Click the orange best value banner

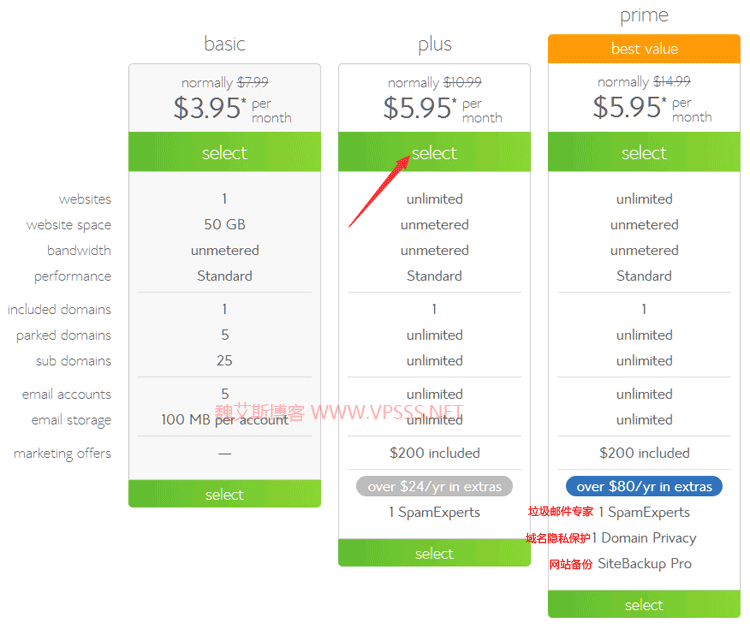[644, 49]
